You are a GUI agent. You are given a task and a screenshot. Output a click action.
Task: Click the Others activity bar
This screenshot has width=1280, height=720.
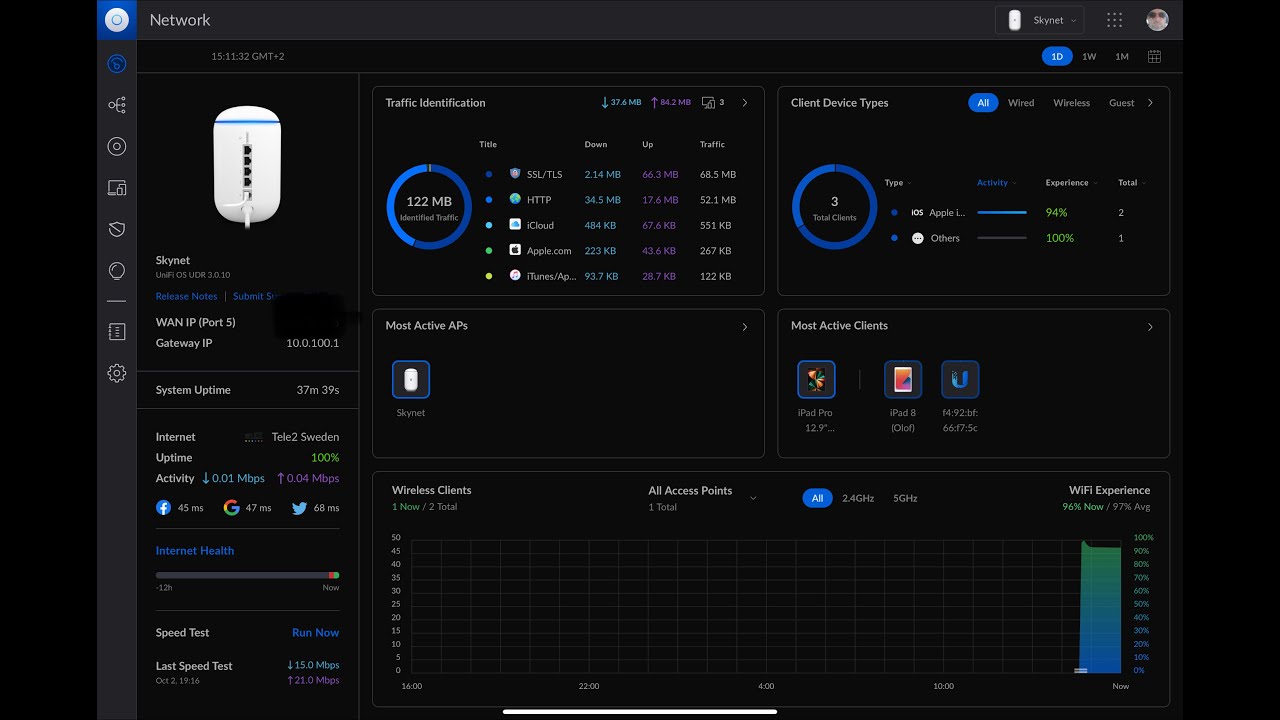click(1002, 238)
